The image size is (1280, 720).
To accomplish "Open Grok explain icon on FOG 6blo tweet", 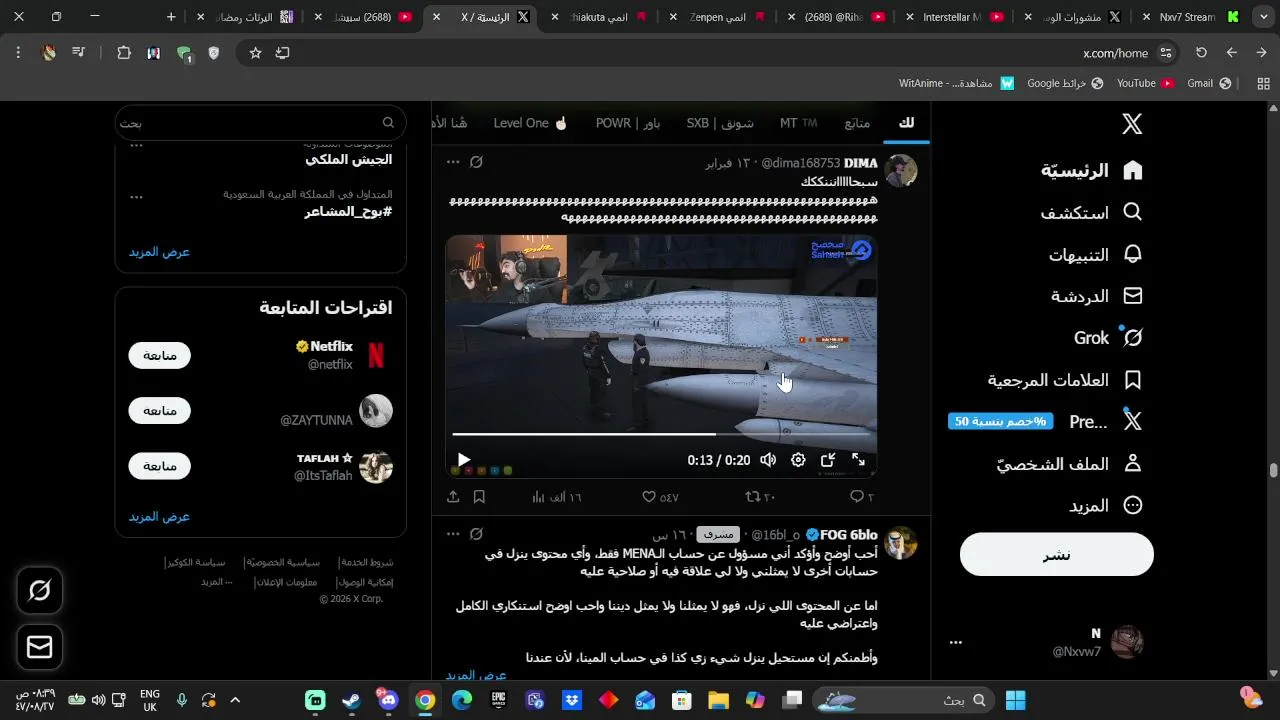I will [477, 534].
